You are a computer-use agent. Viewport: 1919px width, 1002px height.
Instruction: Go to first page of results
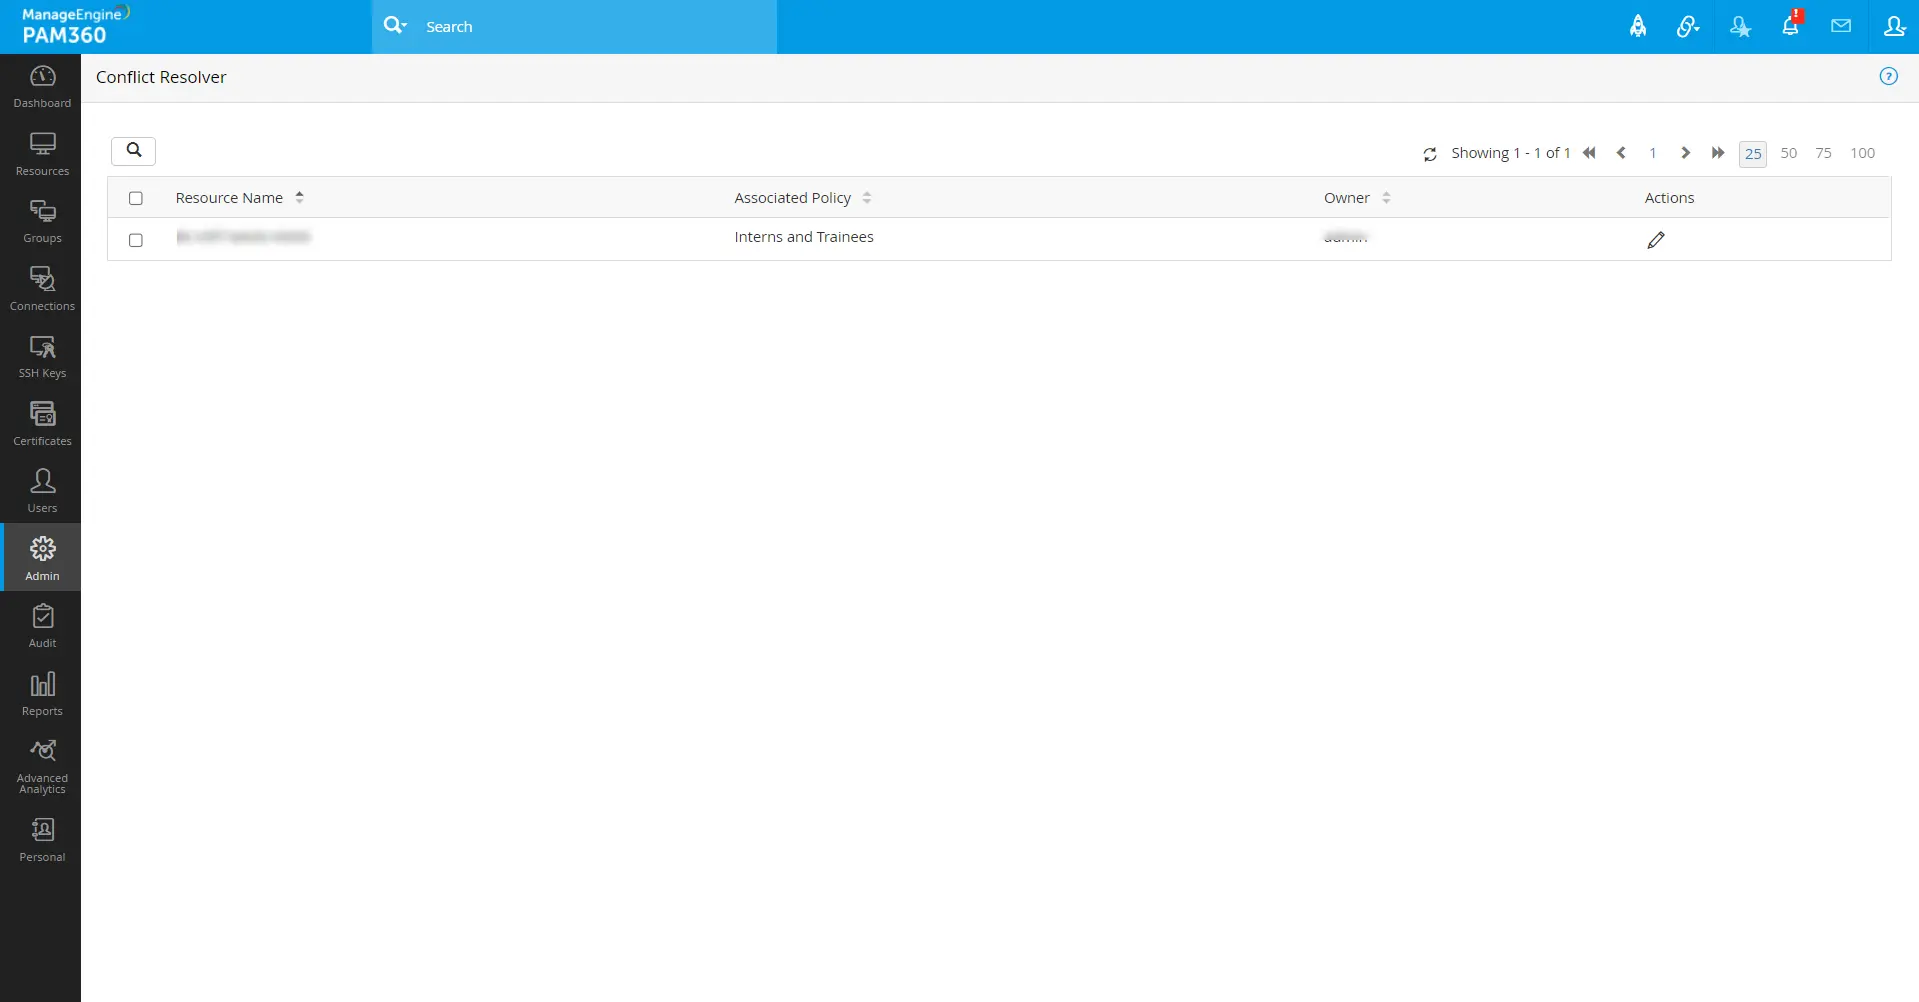1589,153
